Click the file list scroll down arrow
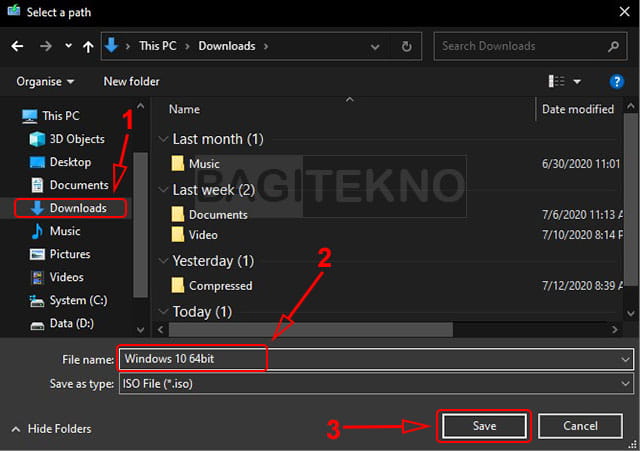The image size is (640, 451). pyautogui.click(x=631, y=313)
